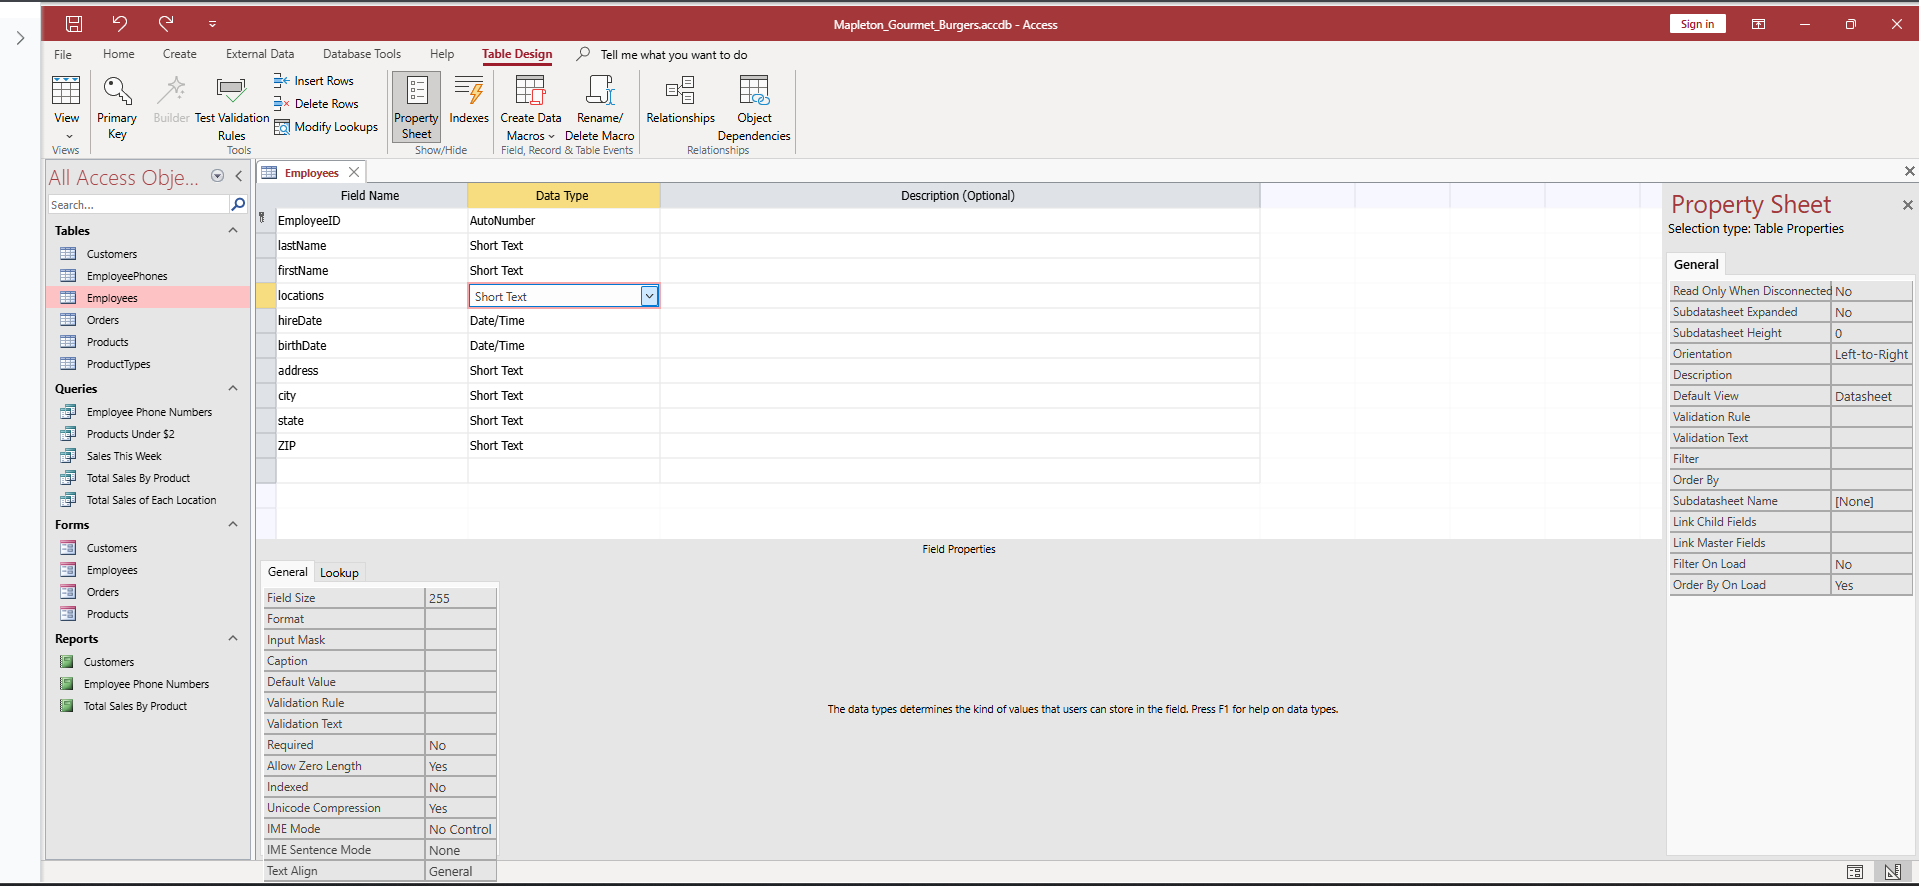Screen dimensions: 1919x886
Task: Click the hireDate field name cell
Action: [372, 321]
